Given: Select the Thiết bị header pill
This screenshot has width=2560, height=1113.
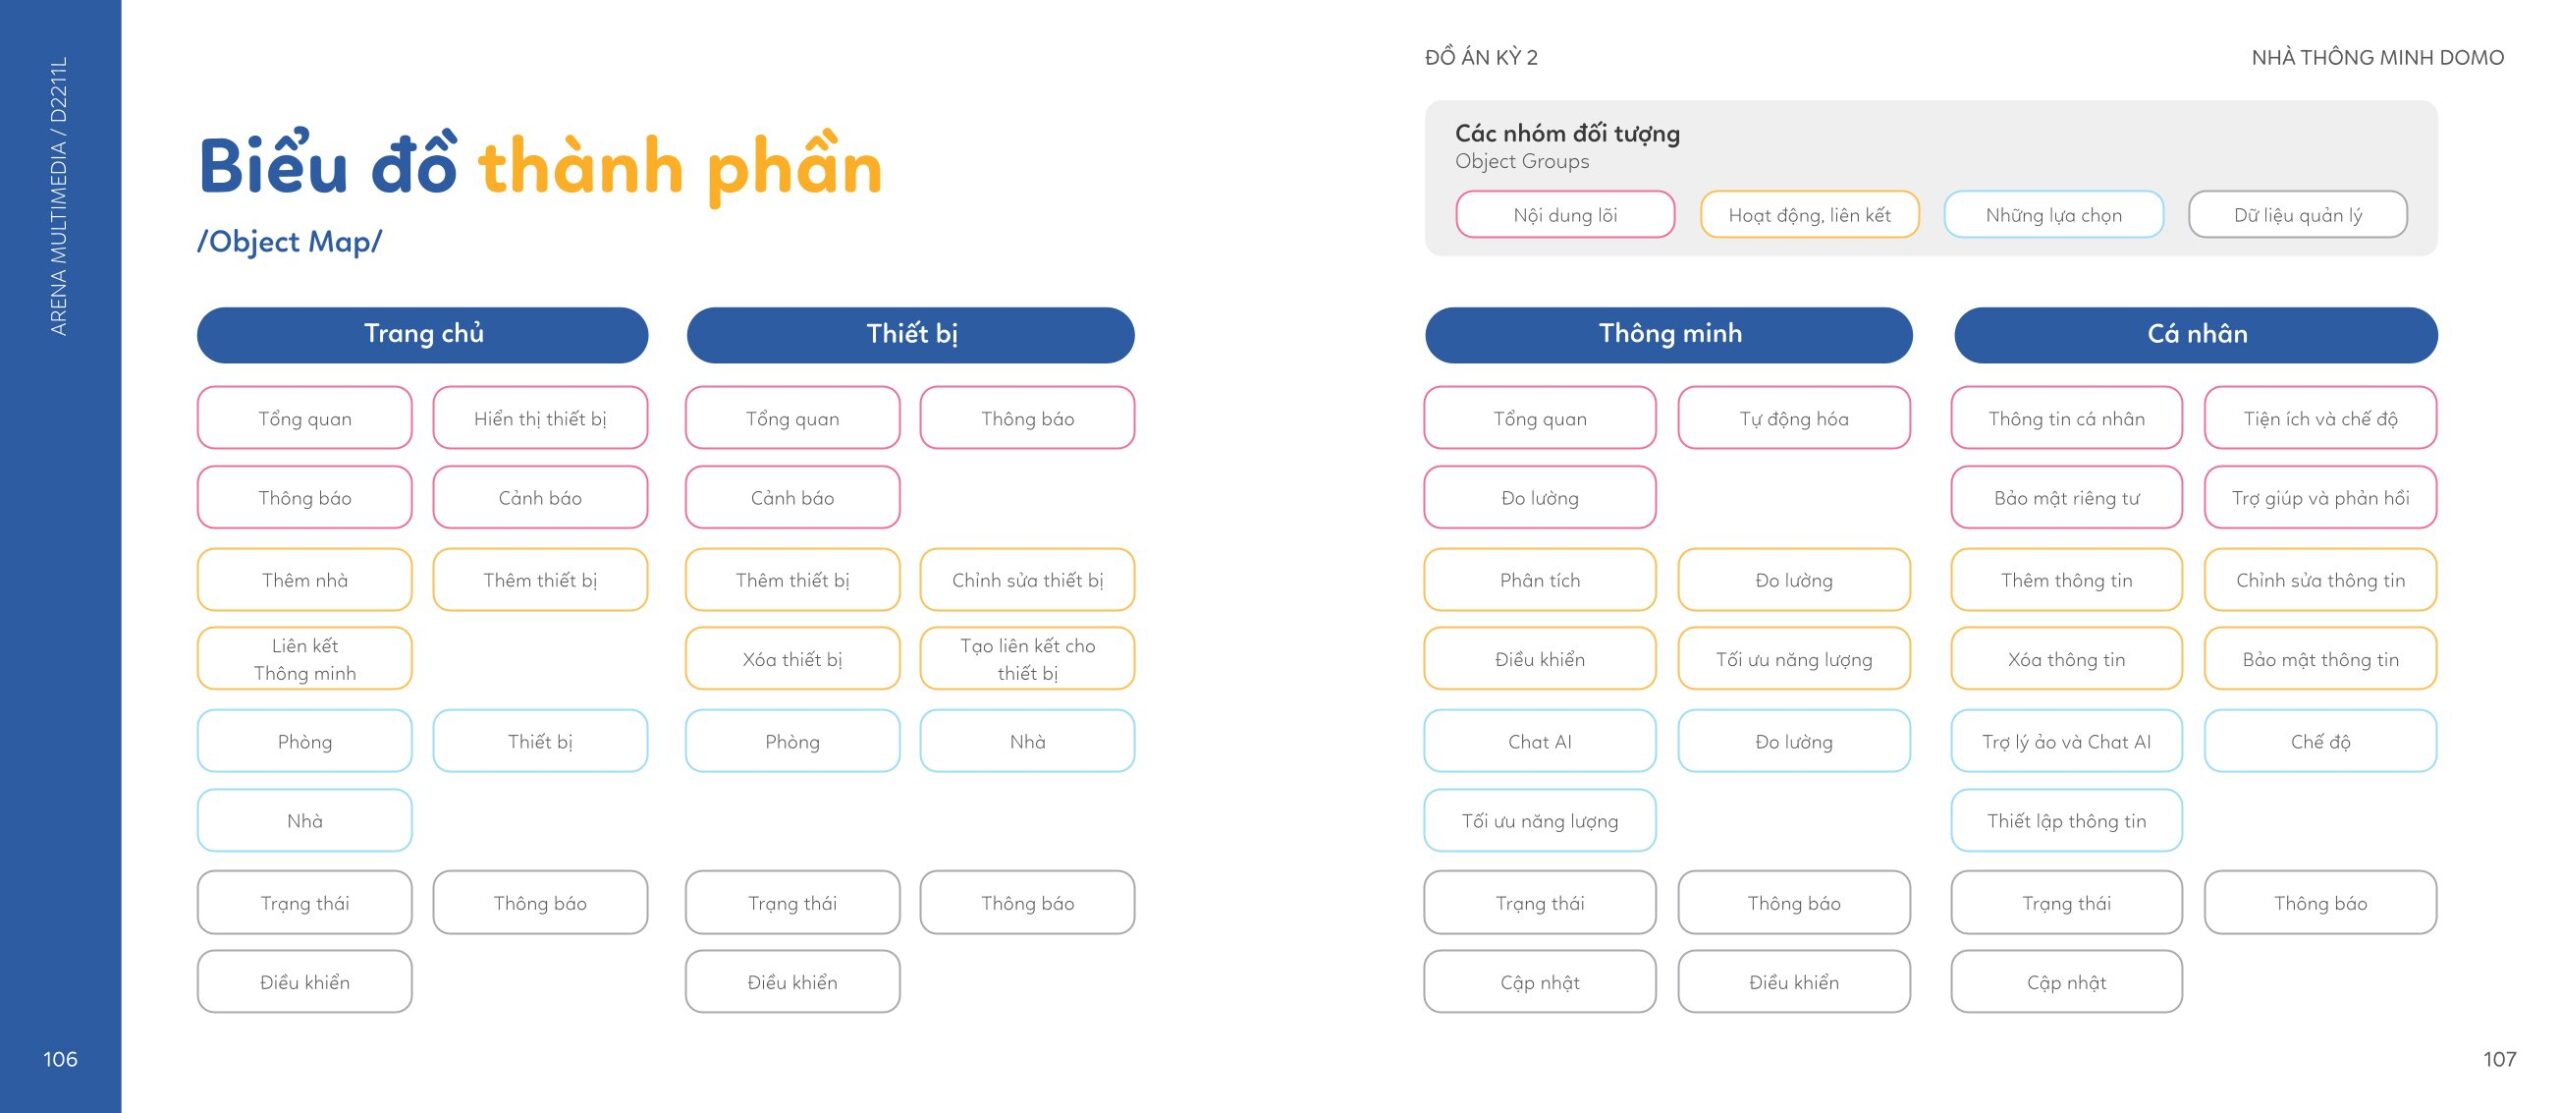Looking at the screenshot, I should [911, 334].
